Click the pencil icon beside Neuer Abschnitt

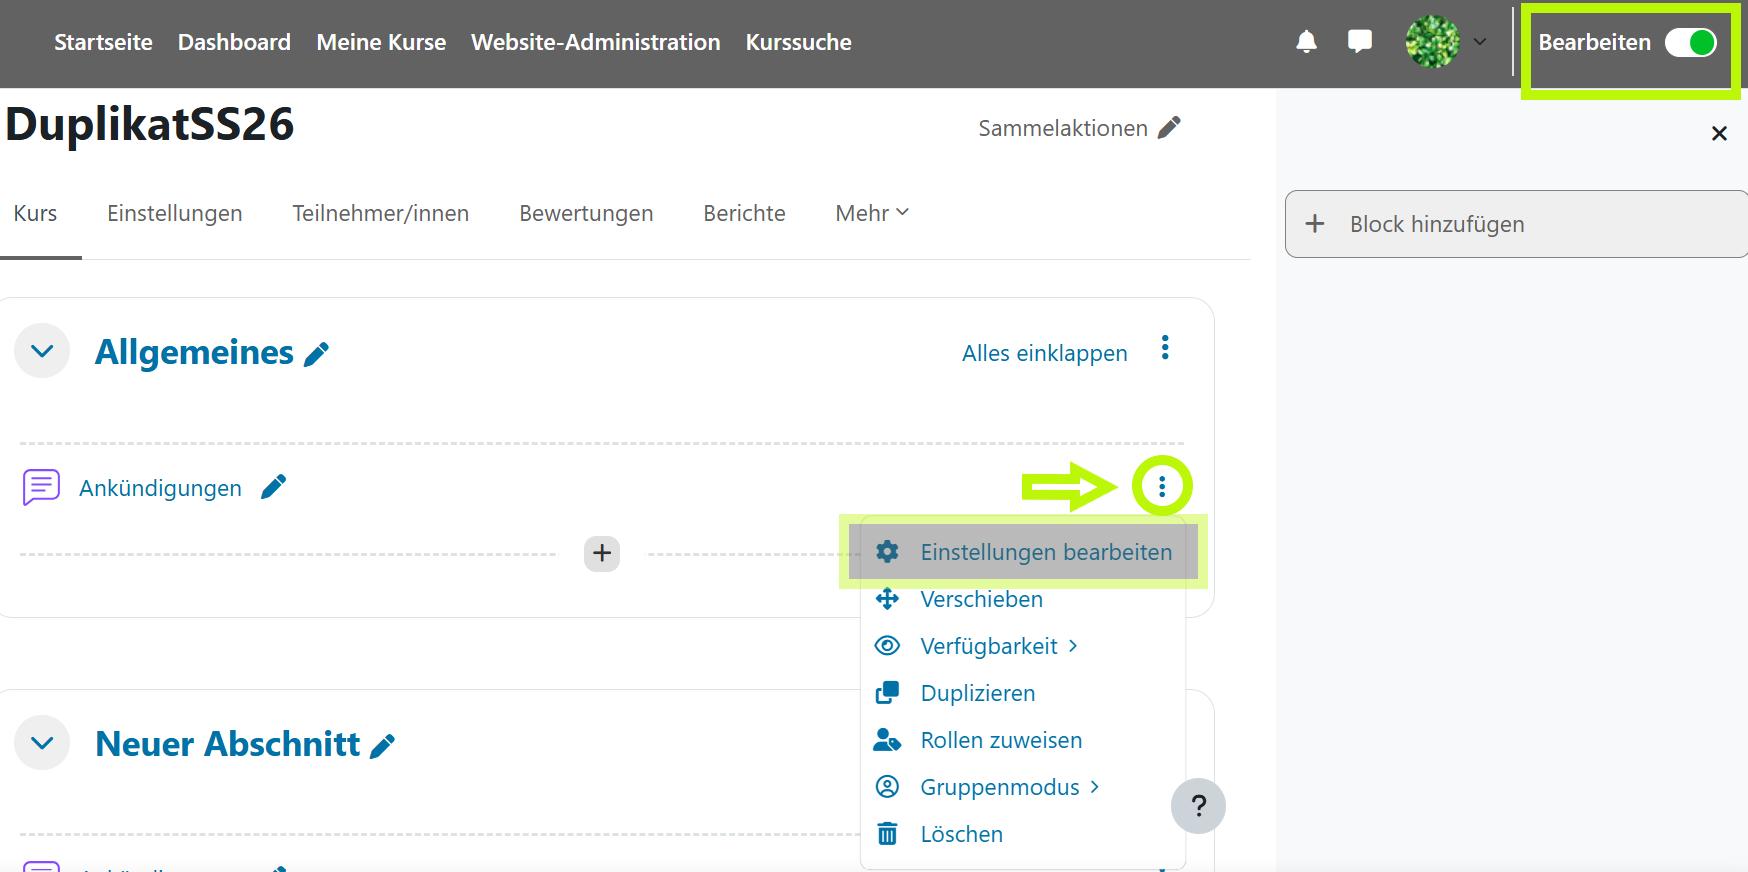click(x=382, y=746)
